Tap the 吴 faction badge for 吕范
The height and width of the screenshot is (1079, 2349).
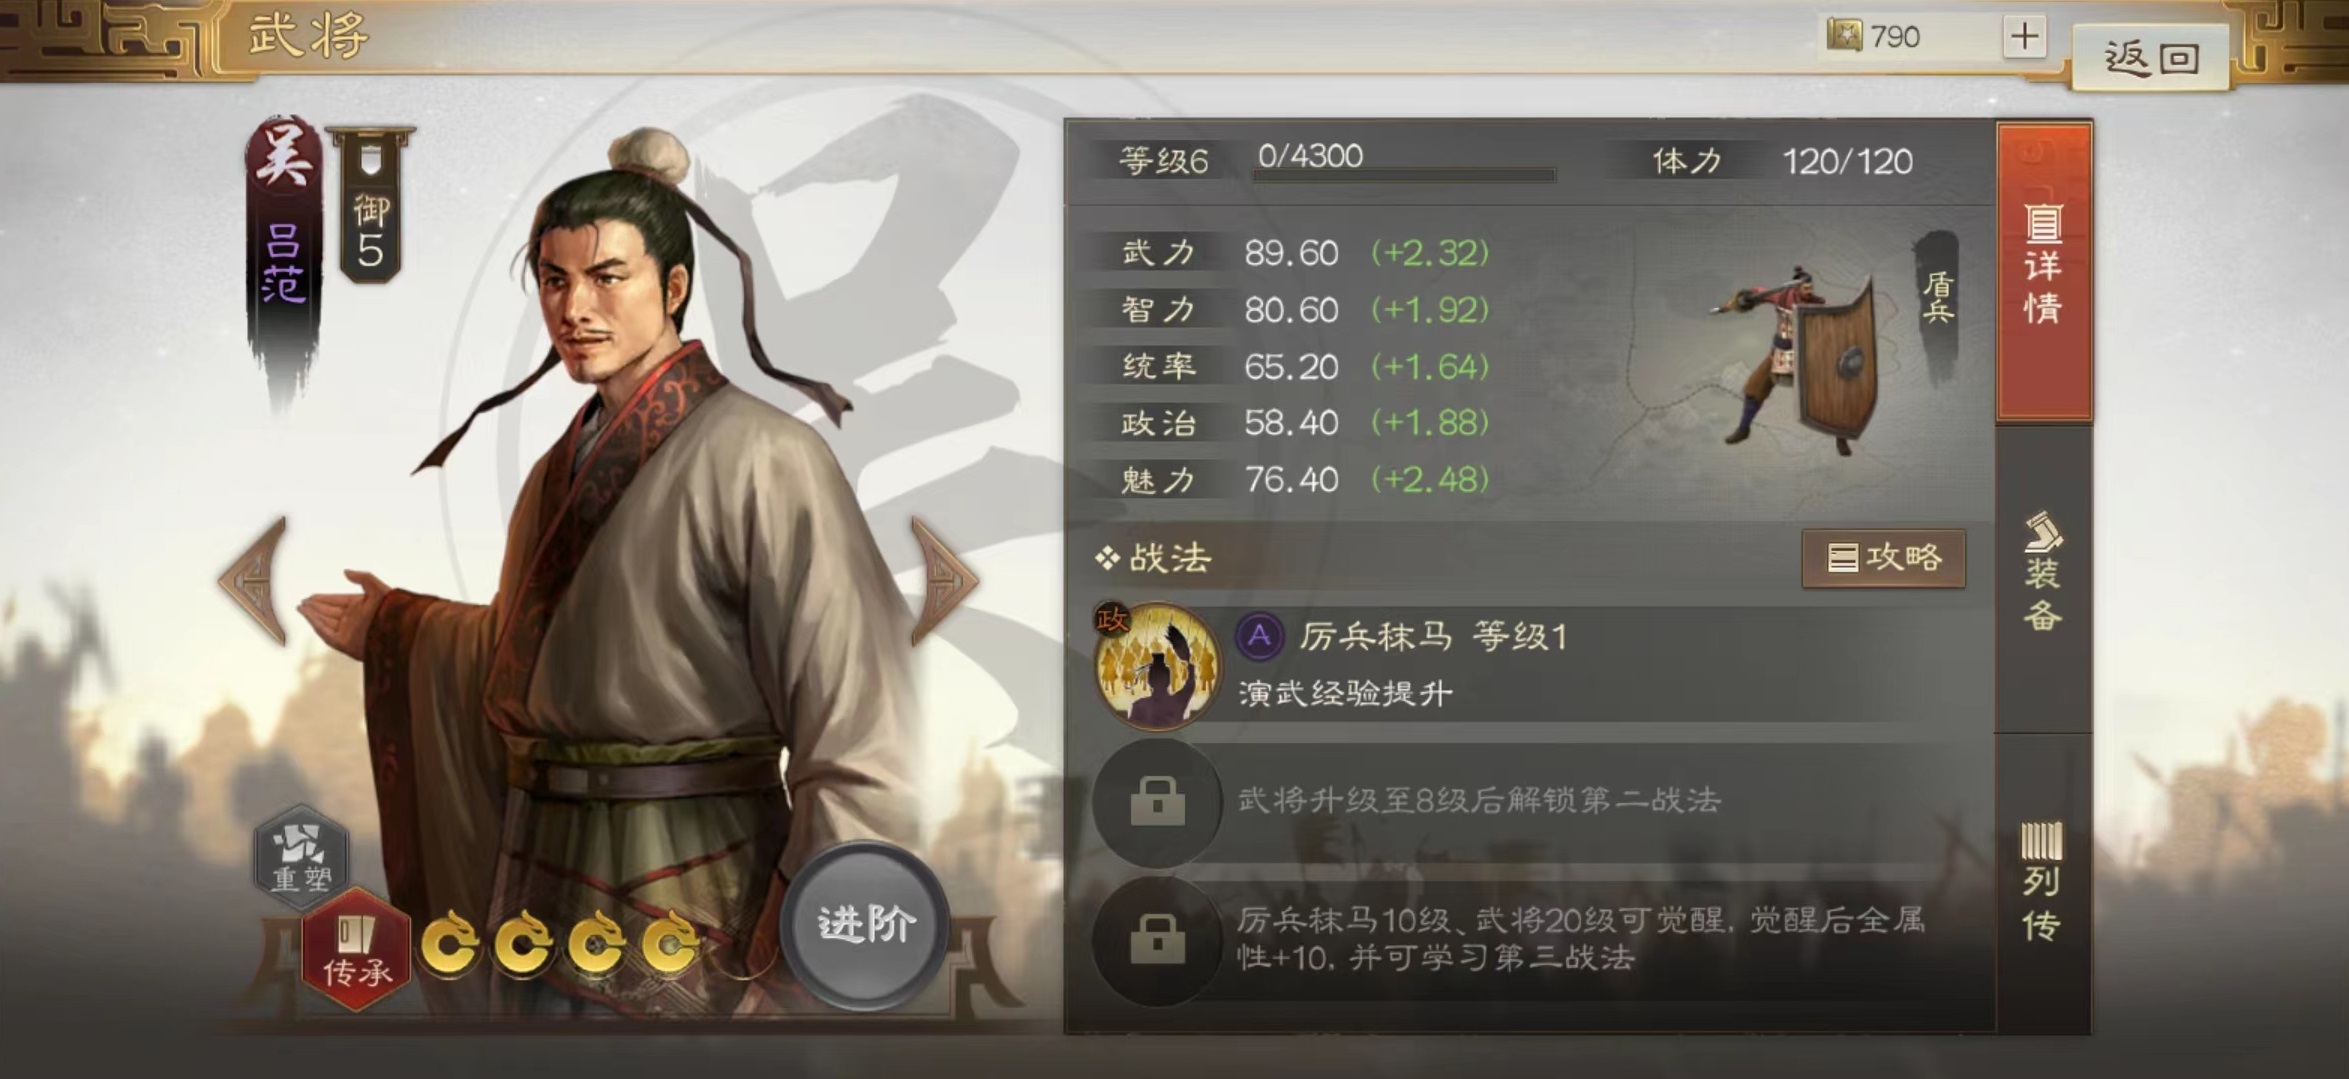(x=284, y=157)
